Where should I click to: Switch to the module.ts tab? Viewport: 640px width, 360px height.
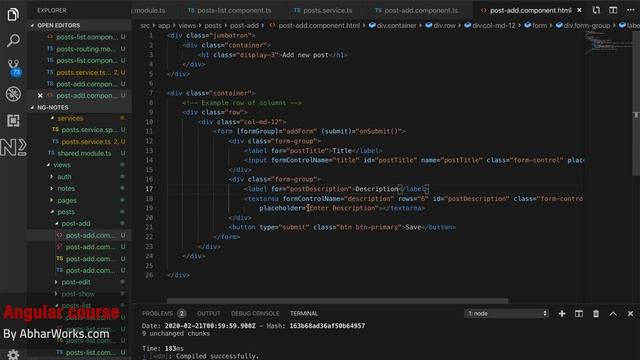pyautogui.click(x=149, y=10)
